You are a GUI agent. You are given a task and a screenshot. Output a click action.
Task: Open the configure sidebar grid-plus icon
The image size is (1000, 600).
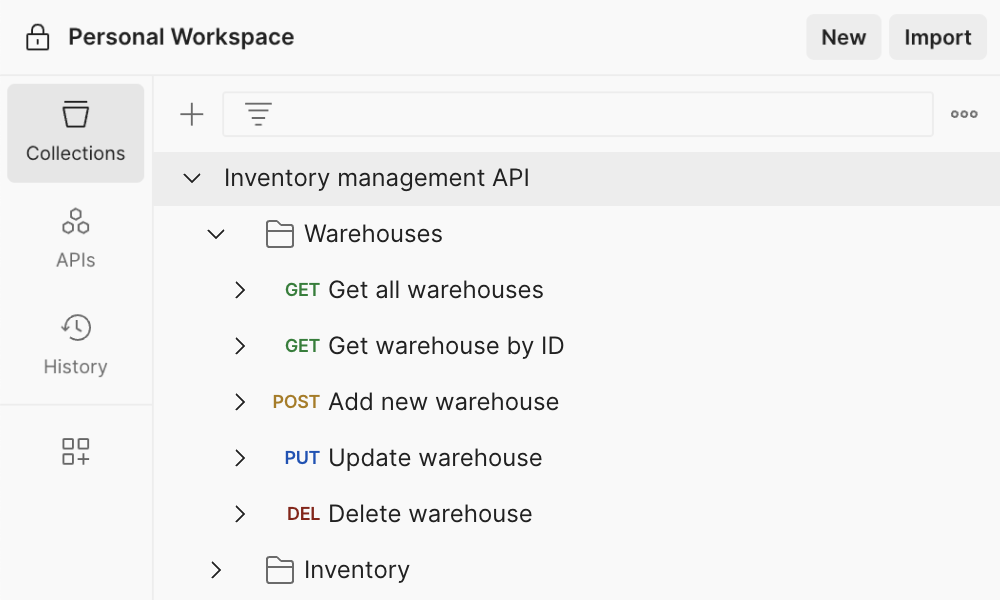click(x=76, y=451)
